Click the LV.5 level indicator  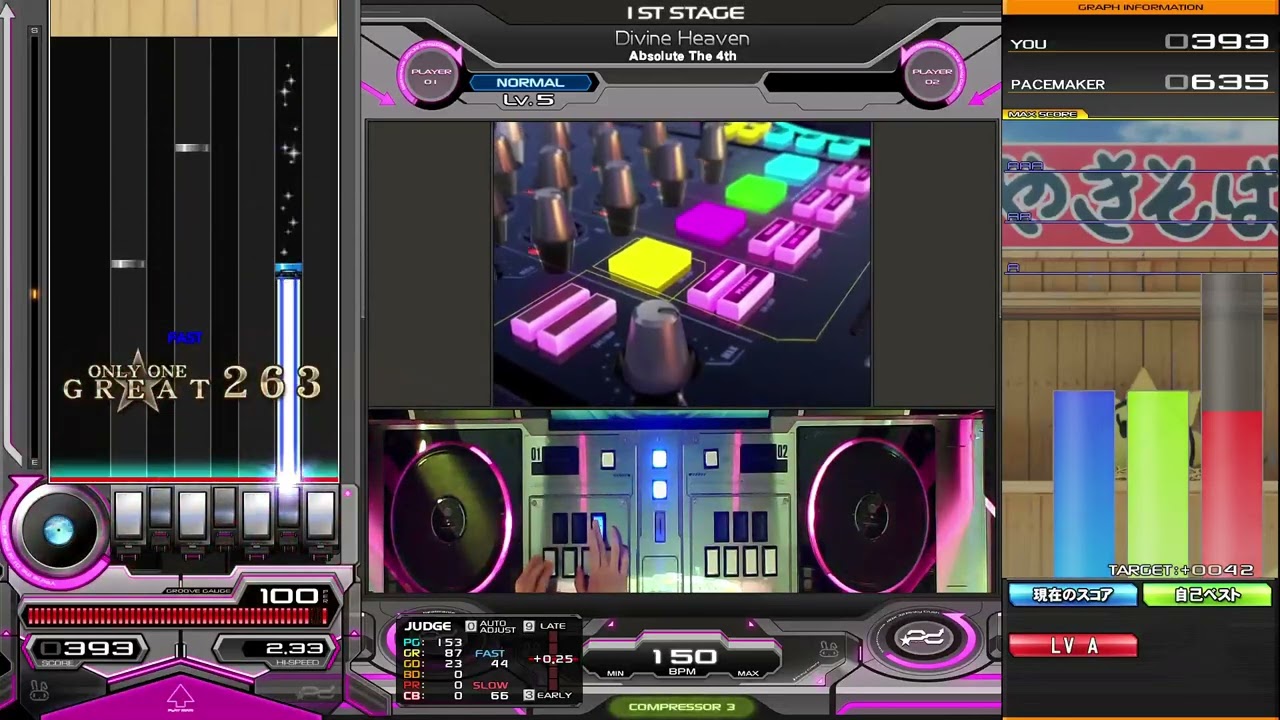(528, 100)
